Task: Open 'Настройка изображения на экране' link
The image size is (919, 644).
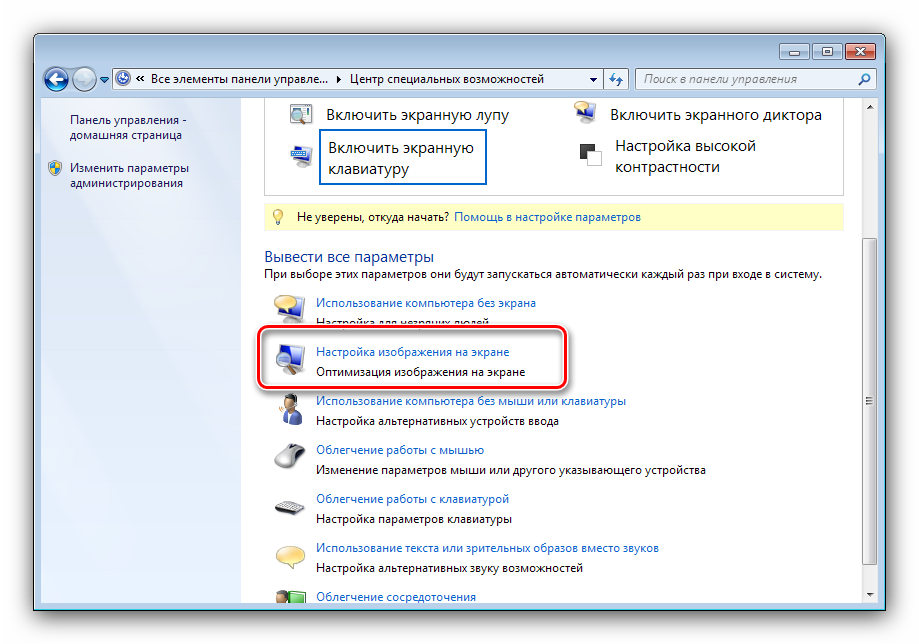Action: [x=413, y=352]
